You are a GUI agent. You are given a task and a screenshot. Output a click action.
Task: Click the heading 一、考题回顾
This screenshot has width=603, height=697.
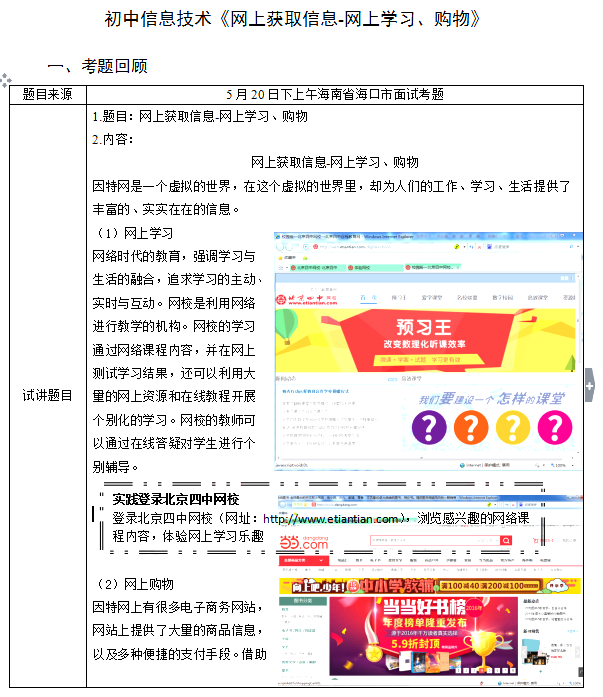tap(97, 66)
